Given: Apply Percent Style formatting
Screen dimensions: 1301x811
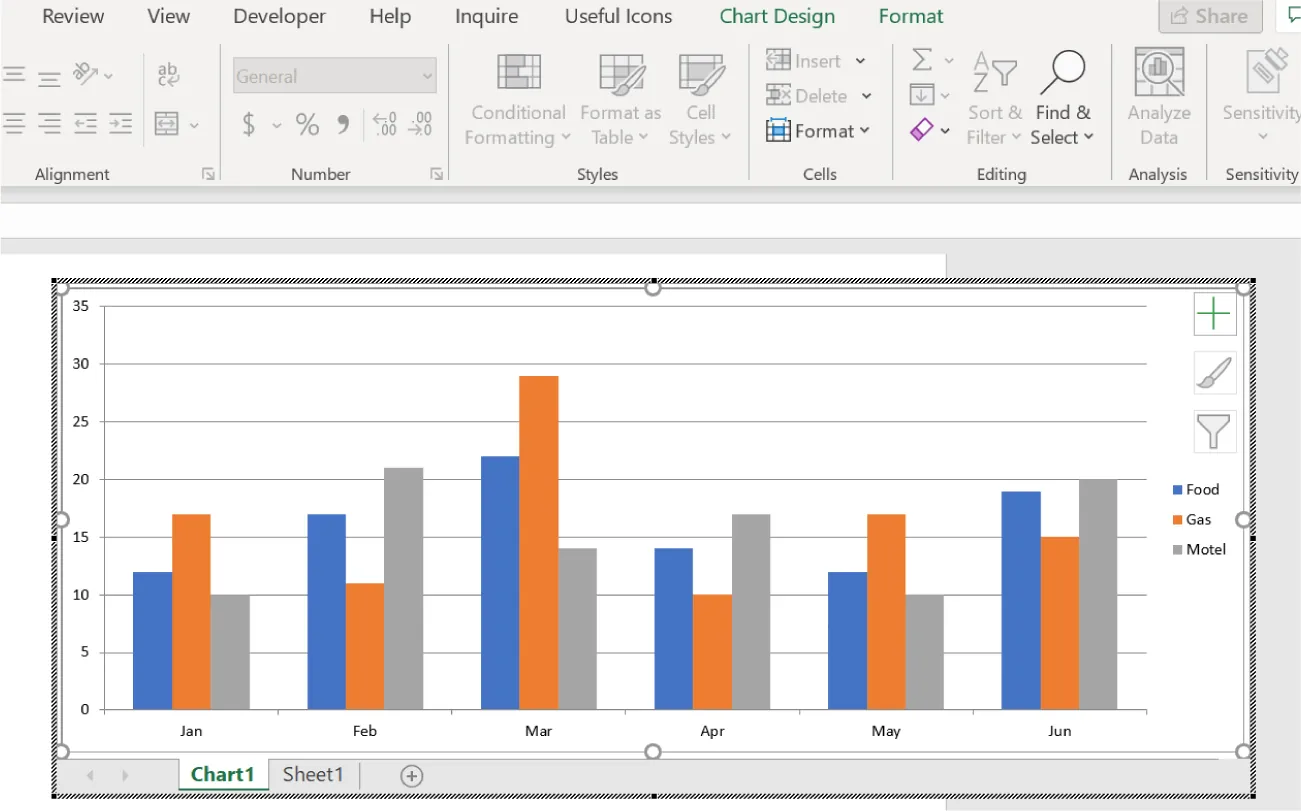Looking at the screenshot, I should click(307, 124).
